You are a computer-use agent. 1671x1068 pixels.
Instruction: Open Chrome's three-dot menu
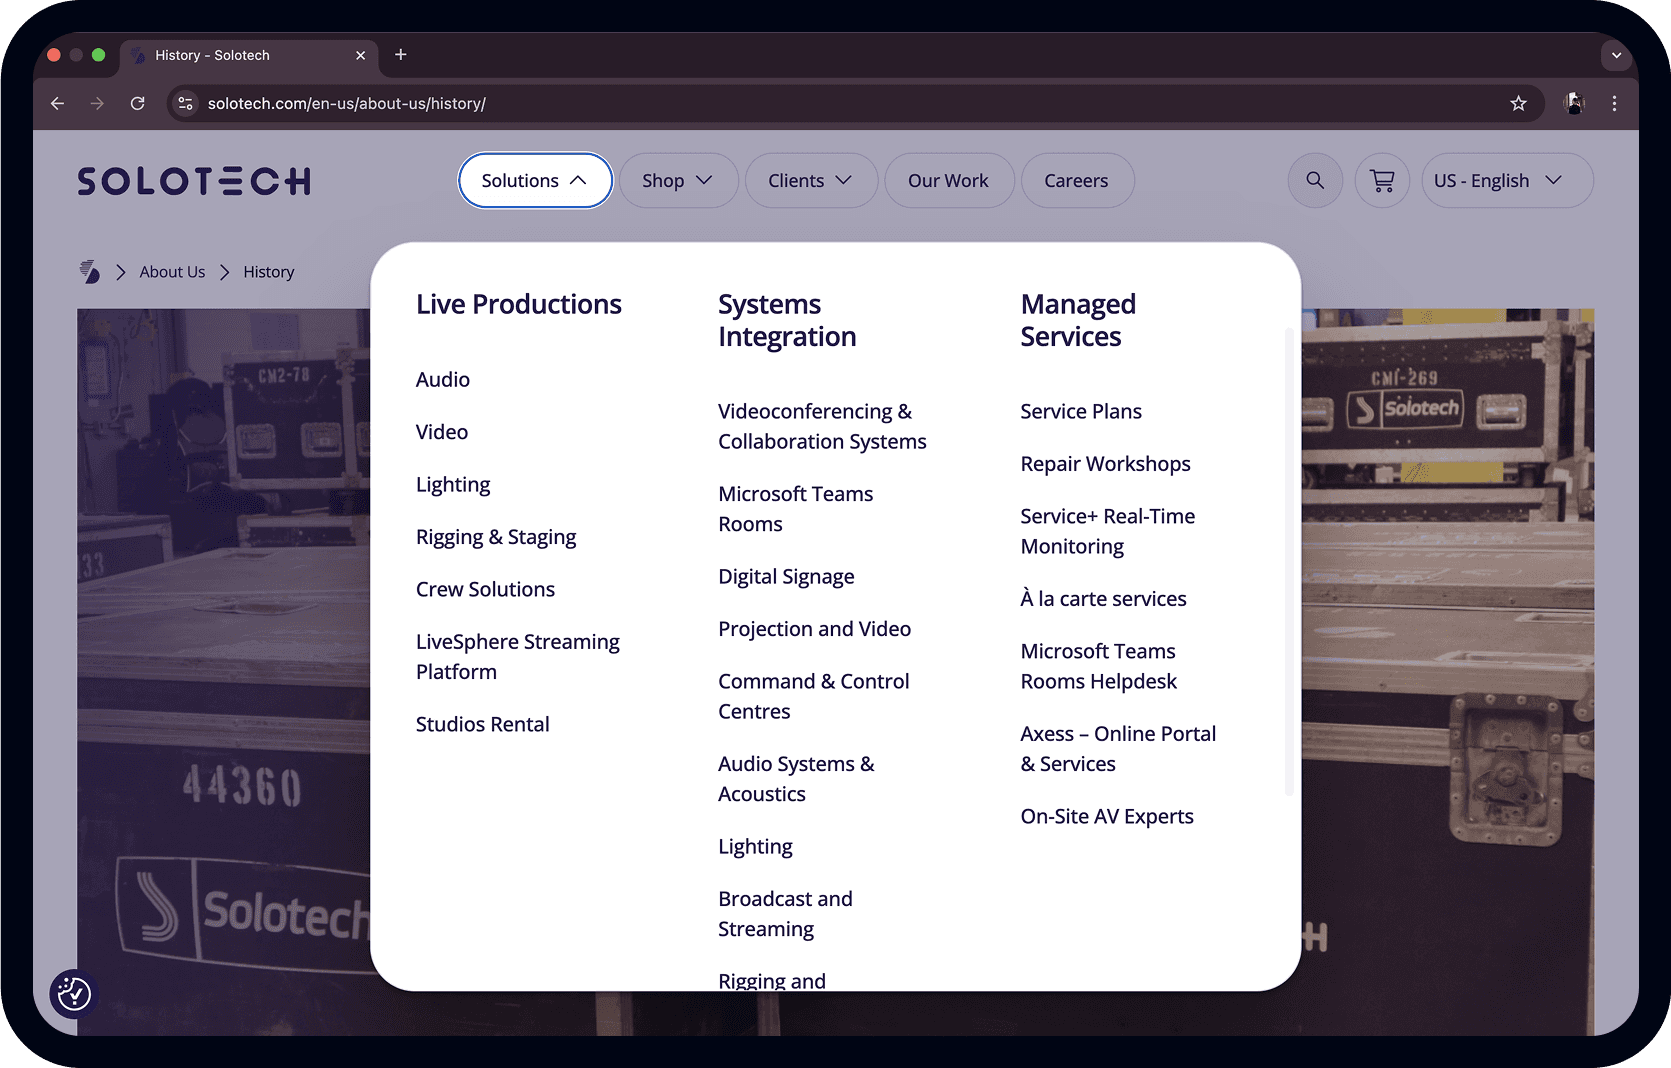pos(1614,103)
